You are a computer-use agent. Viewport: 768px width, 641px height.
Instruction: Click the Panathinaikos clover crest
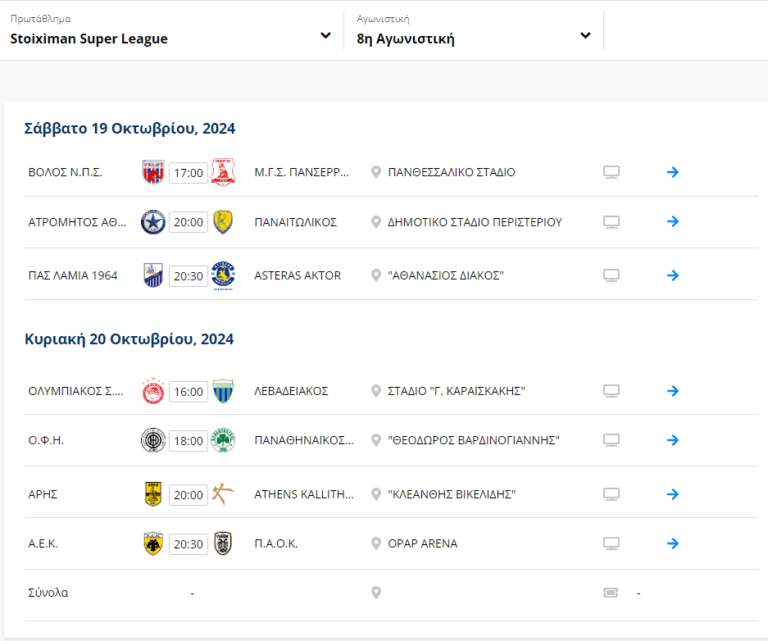[x=222, y=440]
